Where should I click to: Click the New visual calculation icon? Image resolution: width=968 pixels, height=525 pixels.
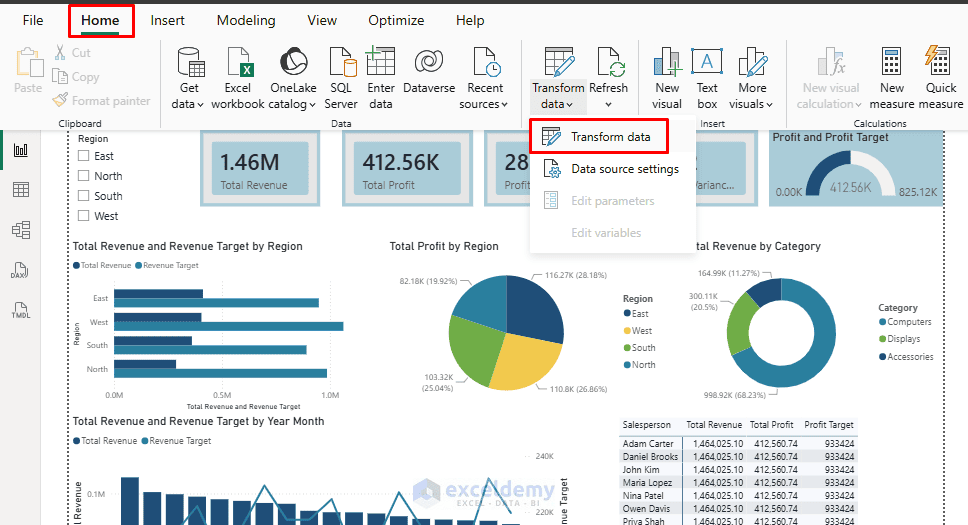point(831,62)
